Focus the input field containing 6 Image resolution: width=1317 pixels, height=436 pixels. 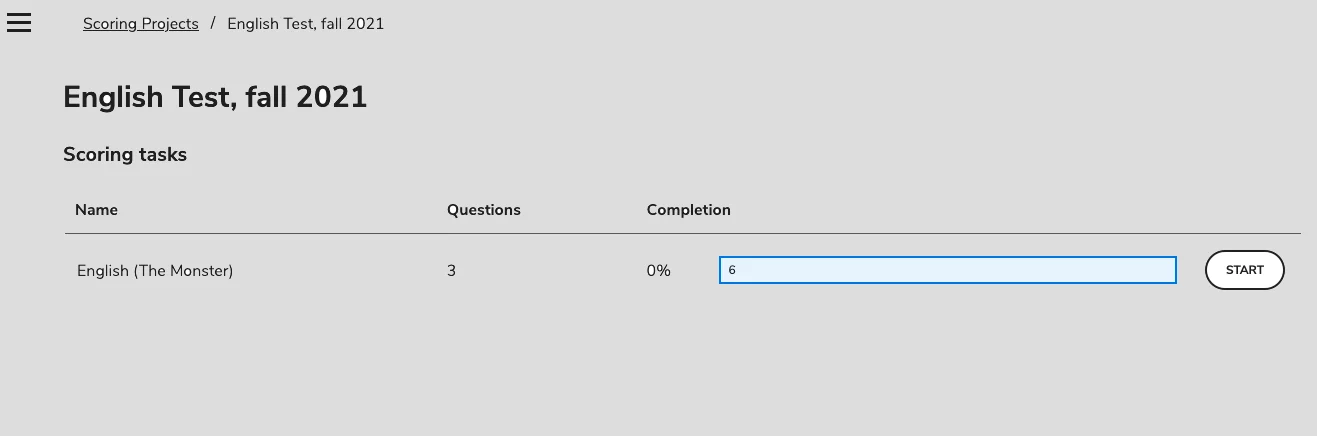(x=946, y=270)
